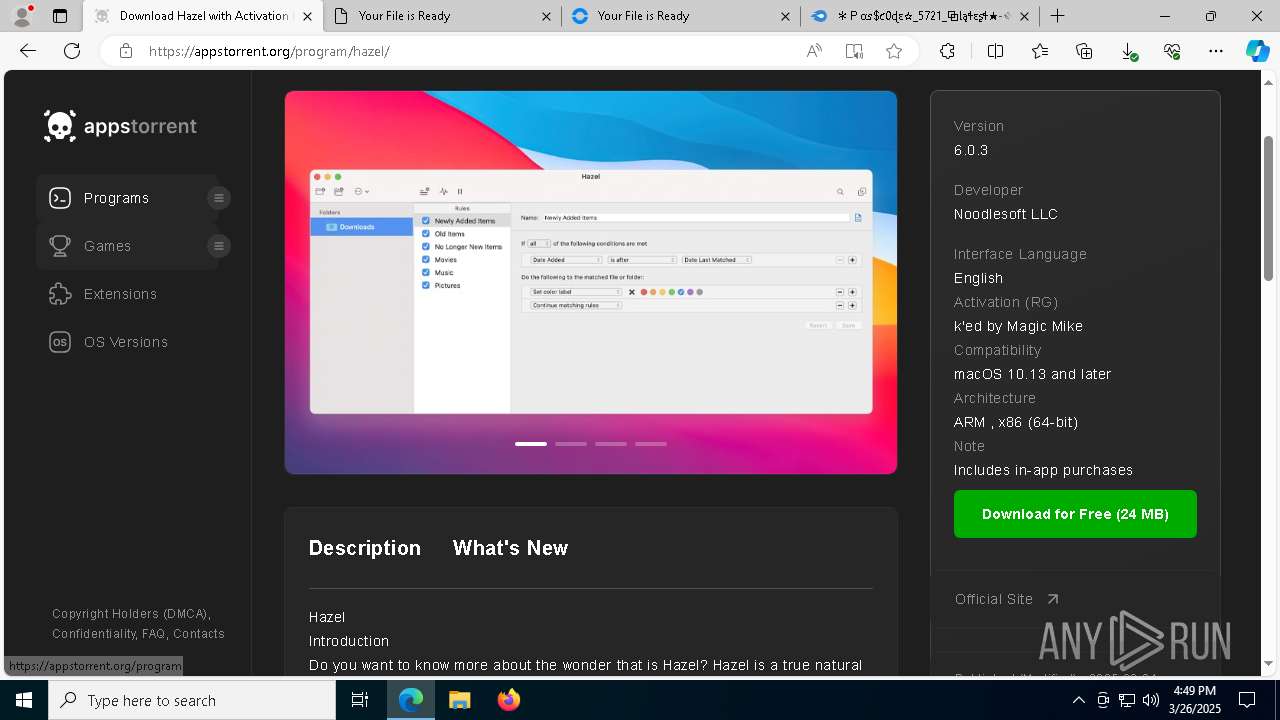This screenshot has height=720, width=1280.
Task: Switch to first Your File is Ready tab
Action: (x=442, y=16)
